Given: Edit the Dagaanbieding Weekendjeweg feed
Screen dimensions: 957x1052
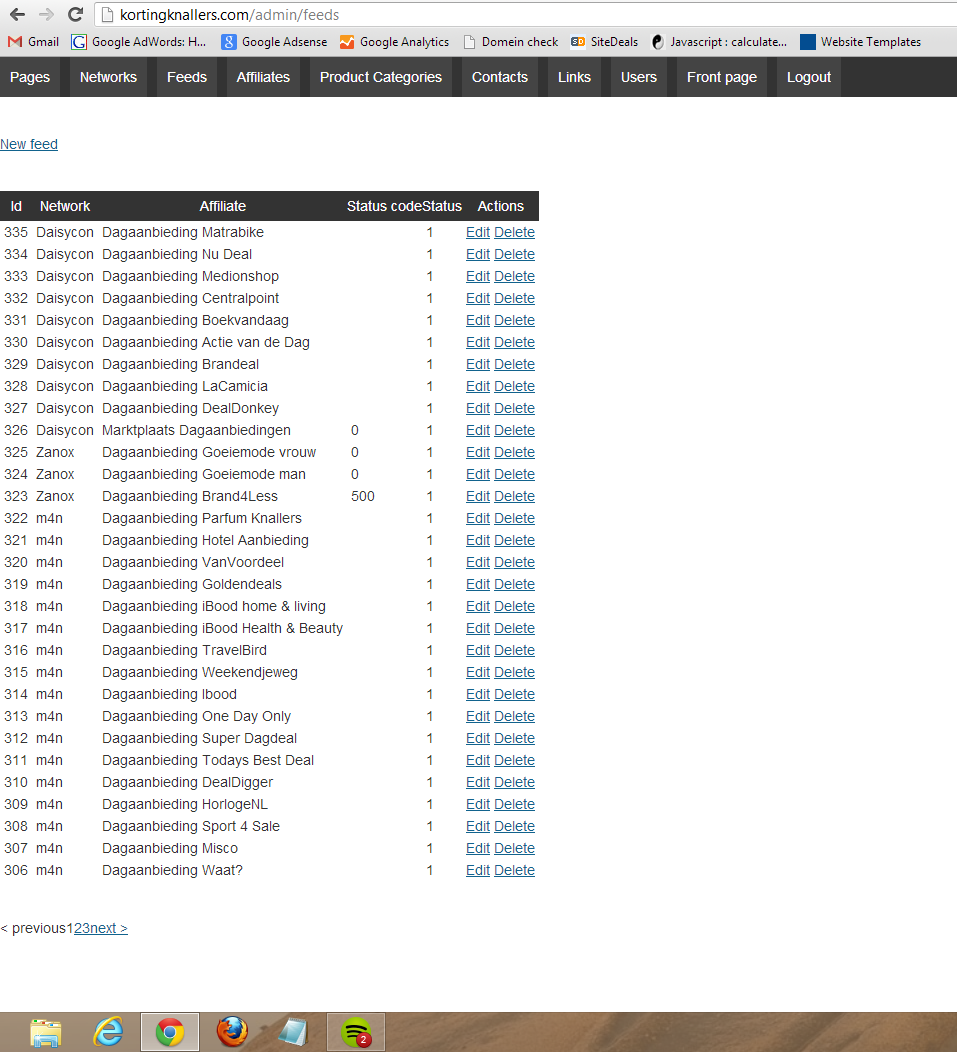Looking at the screenshot, I should tap(478, 672).
